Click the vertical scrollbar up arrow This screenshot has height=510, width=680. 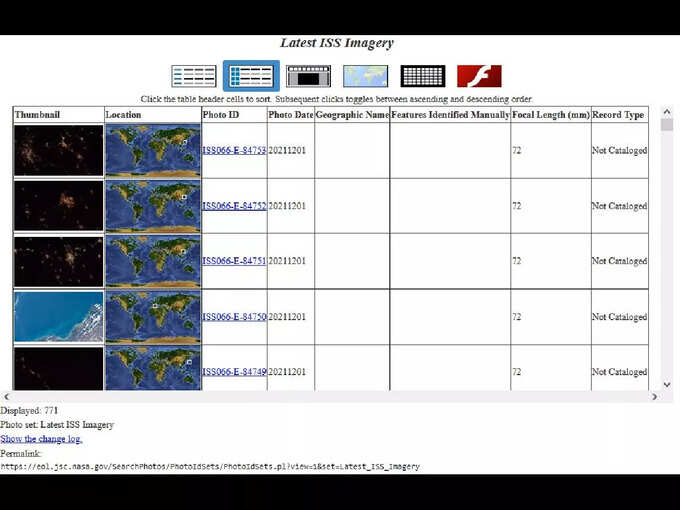coord(667,112)
